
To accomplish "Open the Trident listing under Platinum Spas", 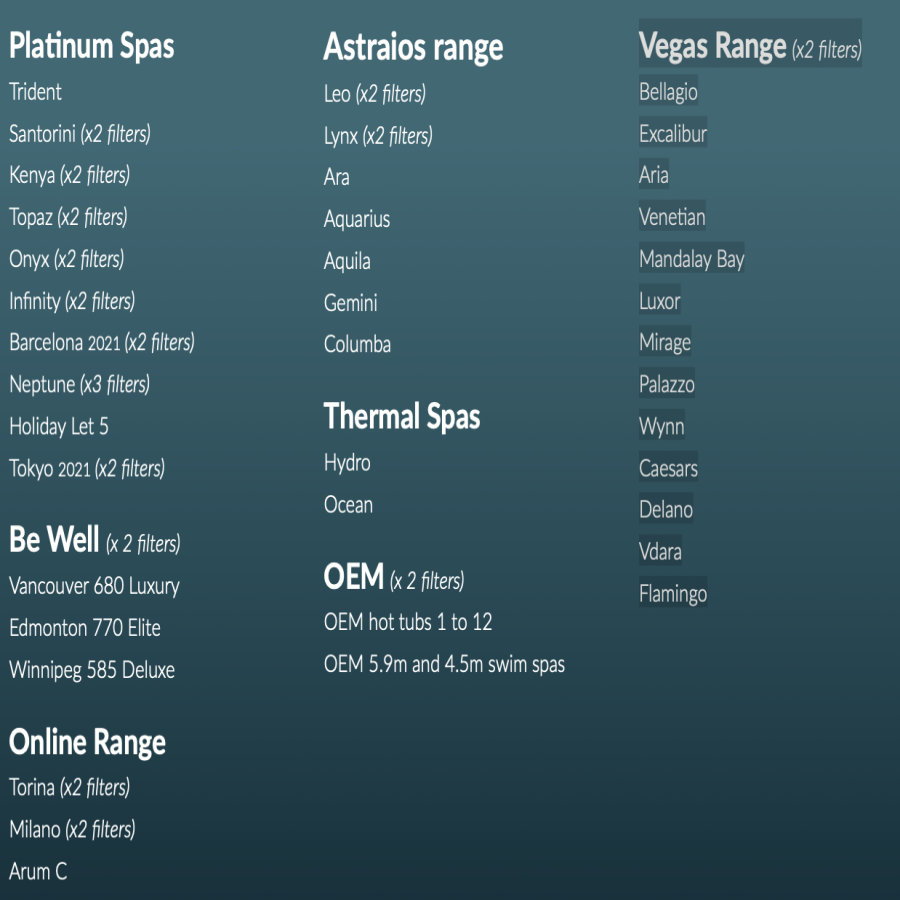I will click(x=35, y=92).
